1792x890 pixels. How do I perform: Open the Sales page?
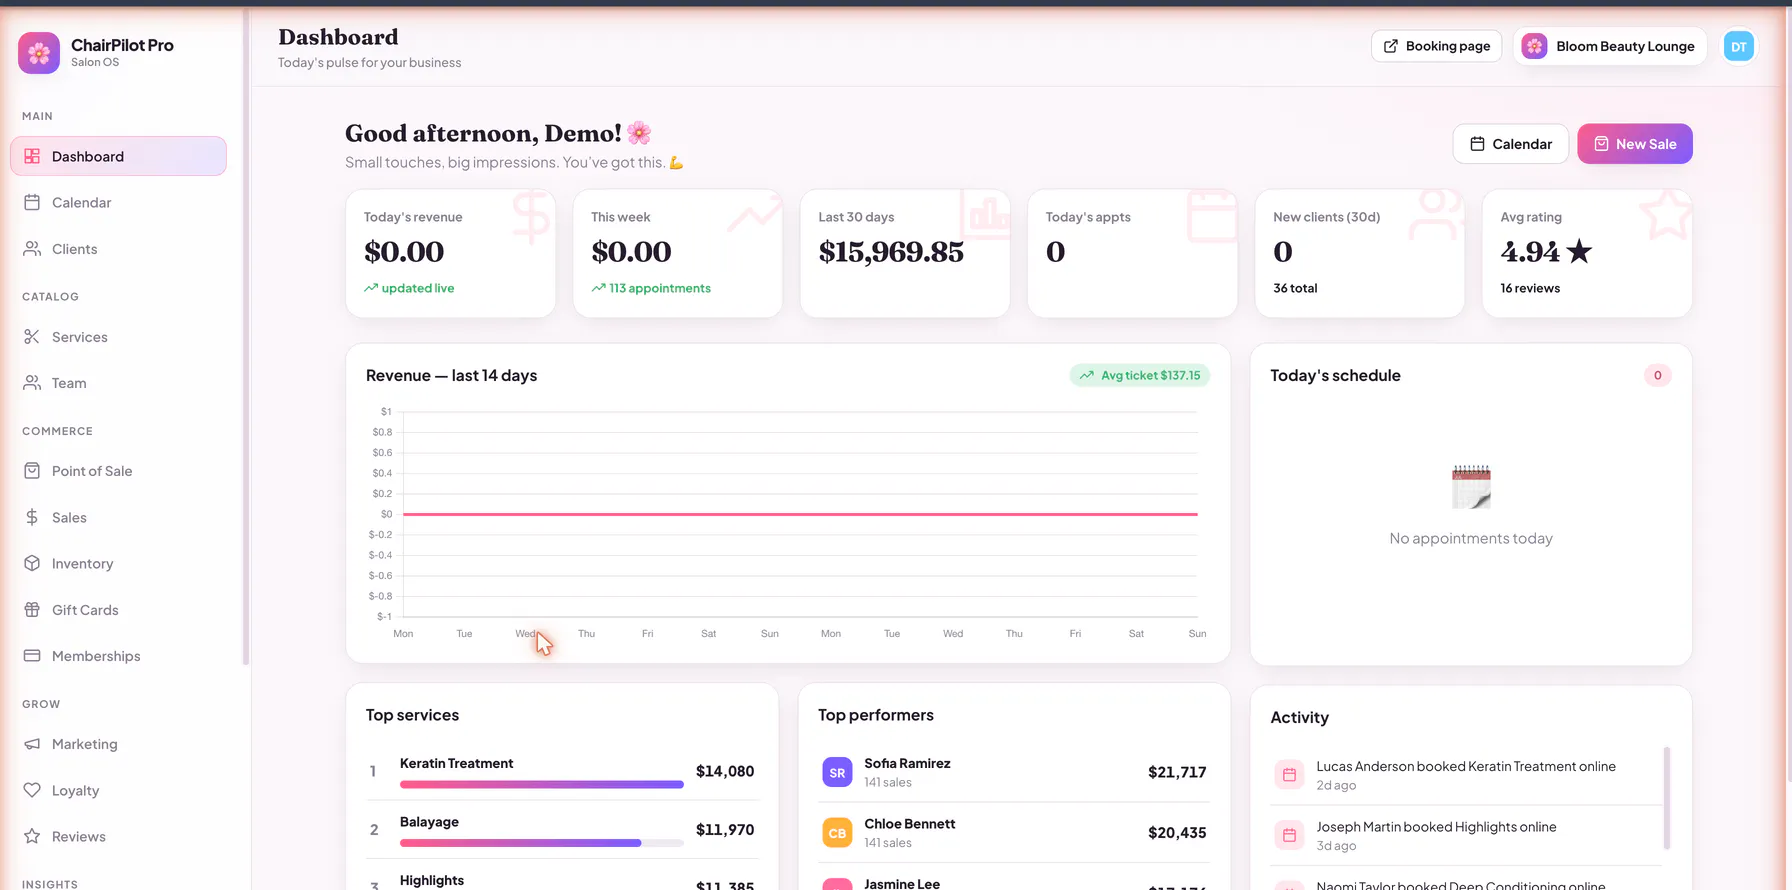pyautogui.click(x=118, y=517)
